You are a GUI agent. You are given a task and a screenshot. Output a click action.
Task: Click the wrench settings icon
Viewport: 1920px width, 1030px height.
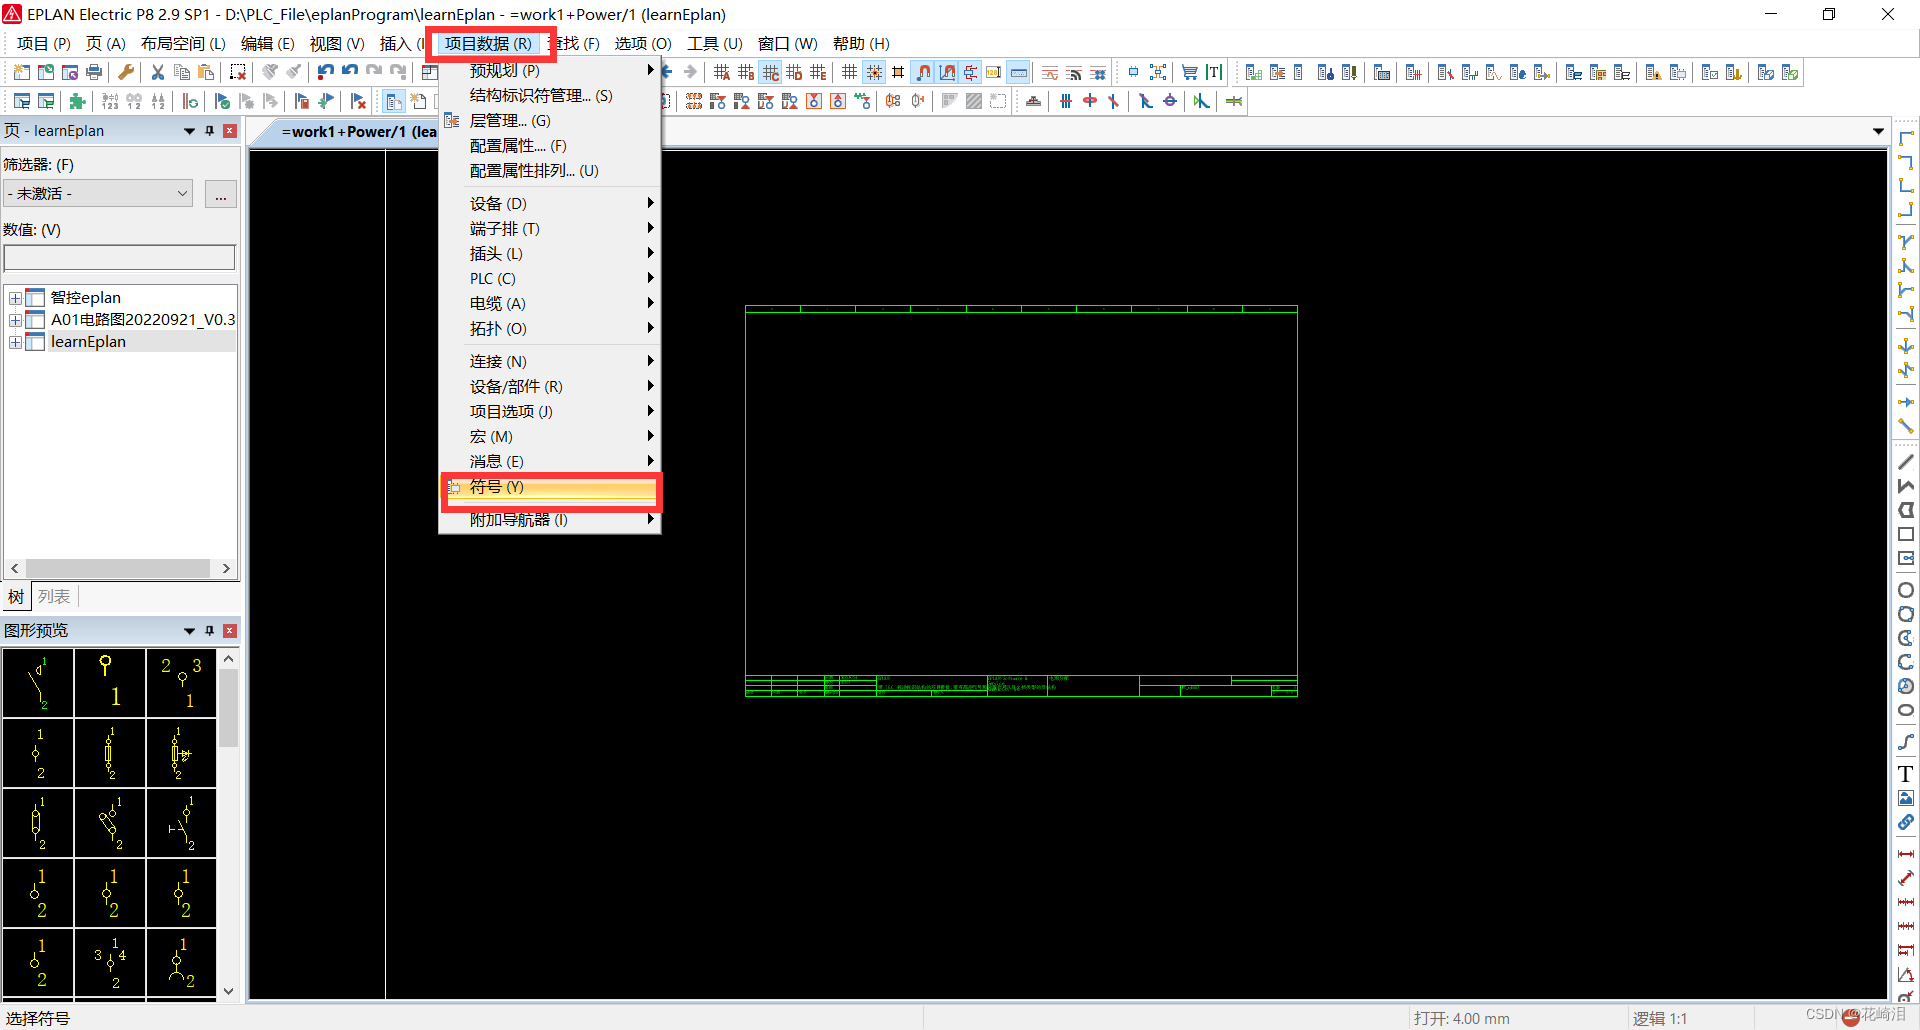[x=126, y=72]
